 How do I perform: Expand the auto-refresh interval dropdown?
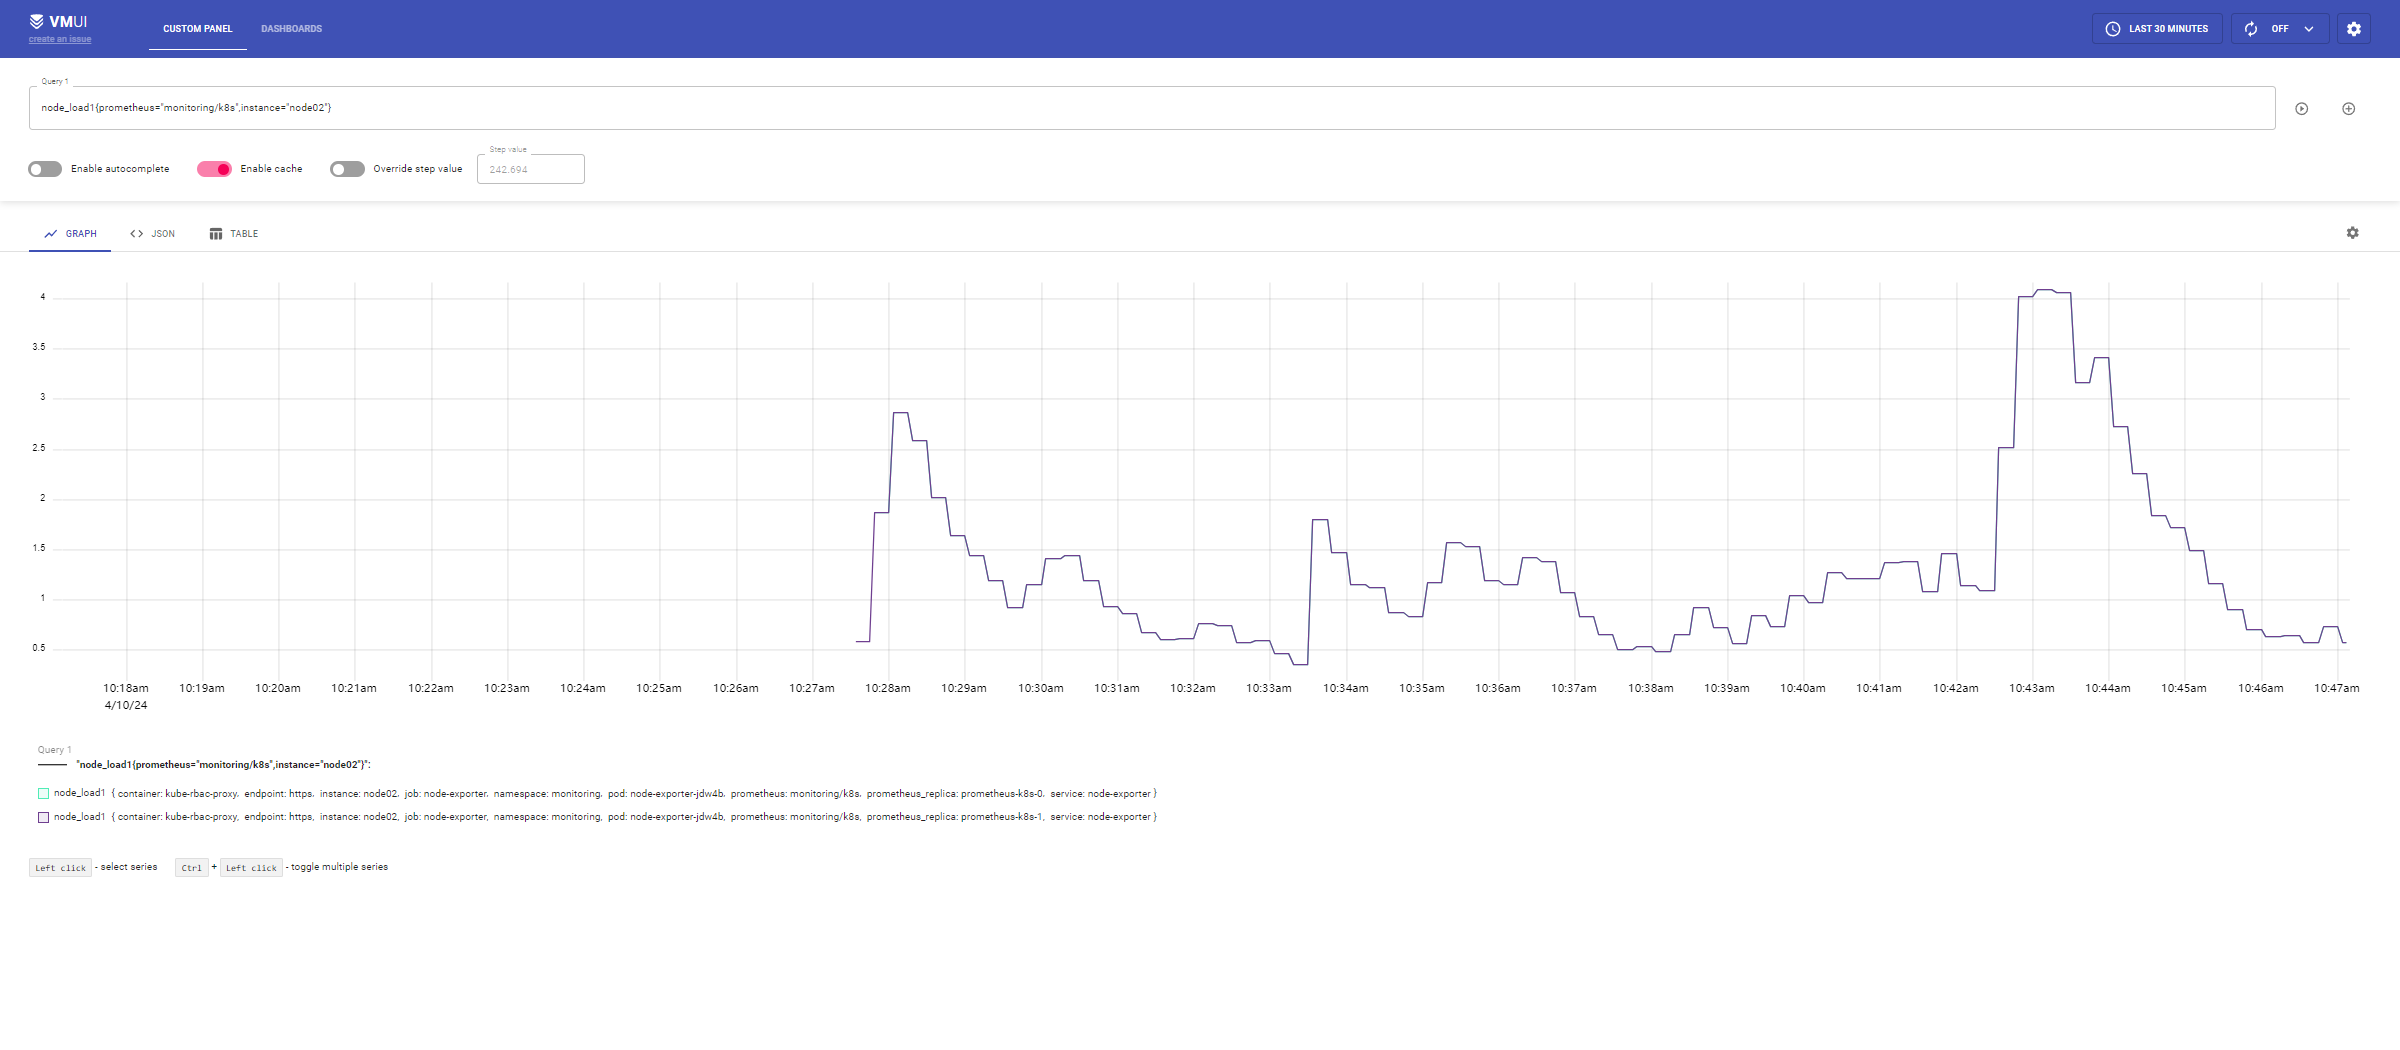[2309, 29]
